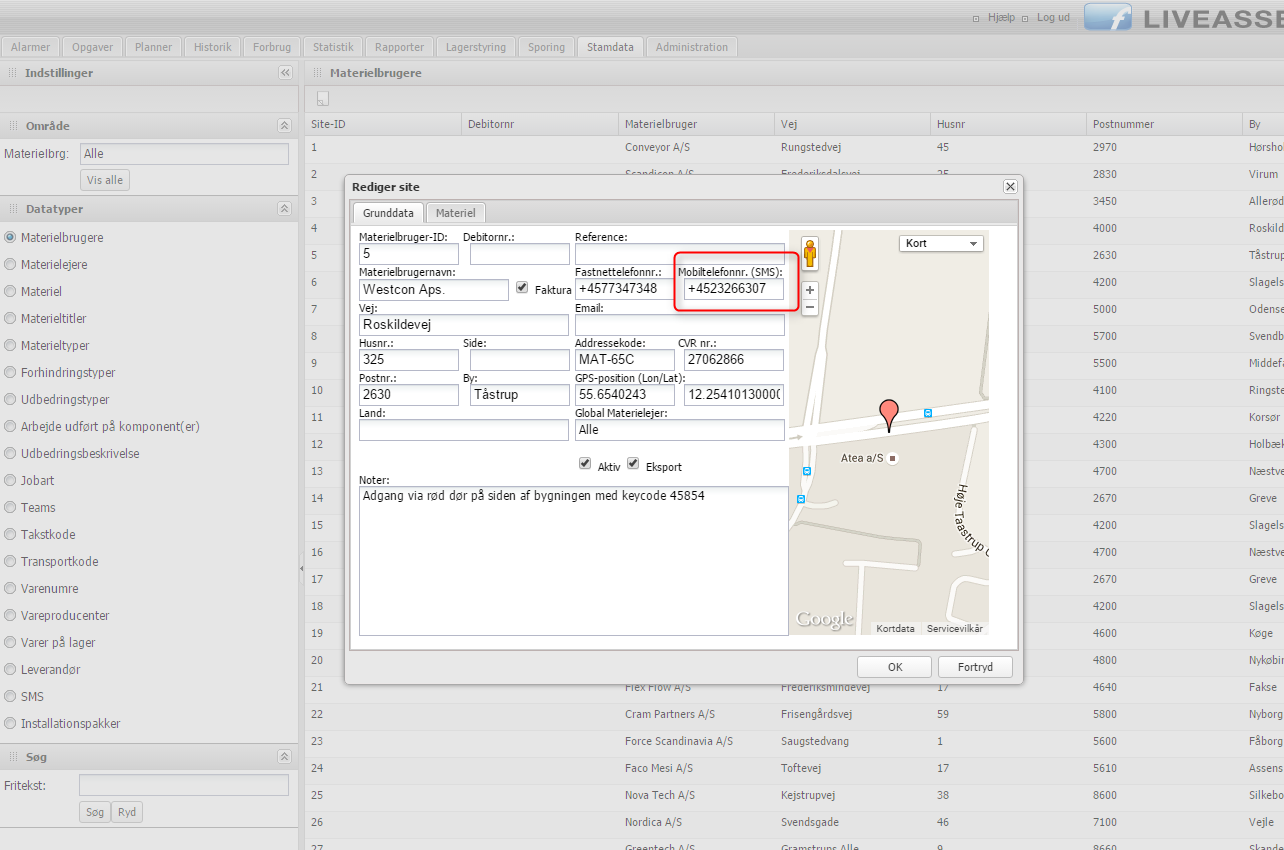The image size is (1284, 850).
Task: Open the Kort map type dropdown
Action: (941, 243)
